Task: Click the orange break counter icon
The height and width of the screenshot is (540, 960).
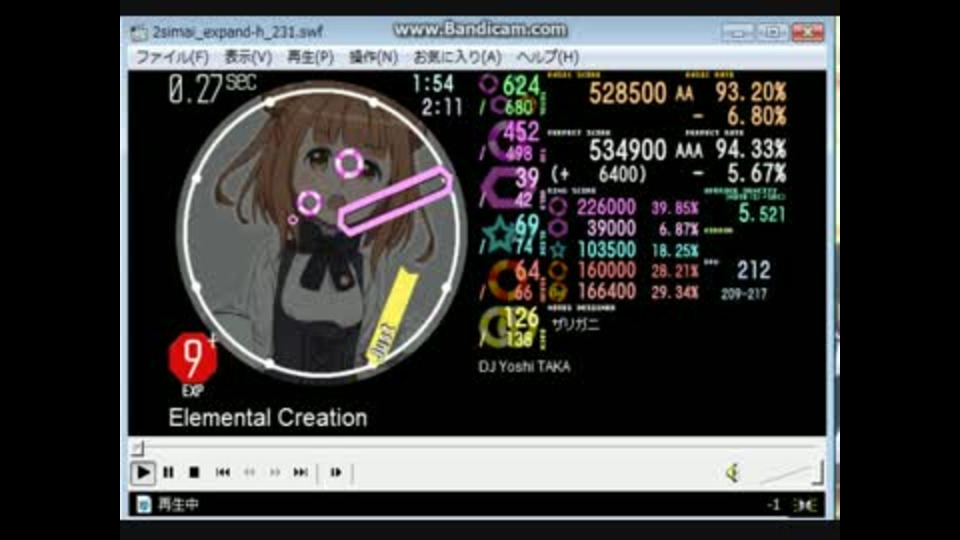Action: click(504, 280)
